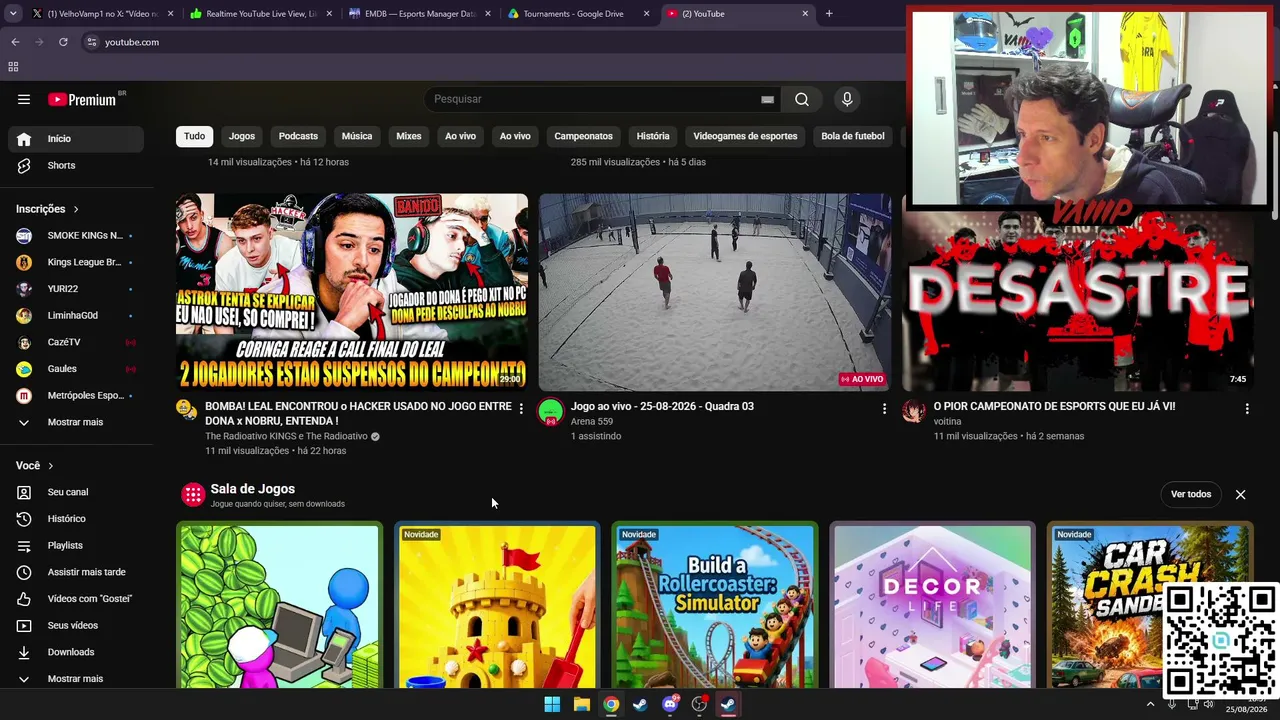Open Assistir mais tarde list

[x=76, y=572]
